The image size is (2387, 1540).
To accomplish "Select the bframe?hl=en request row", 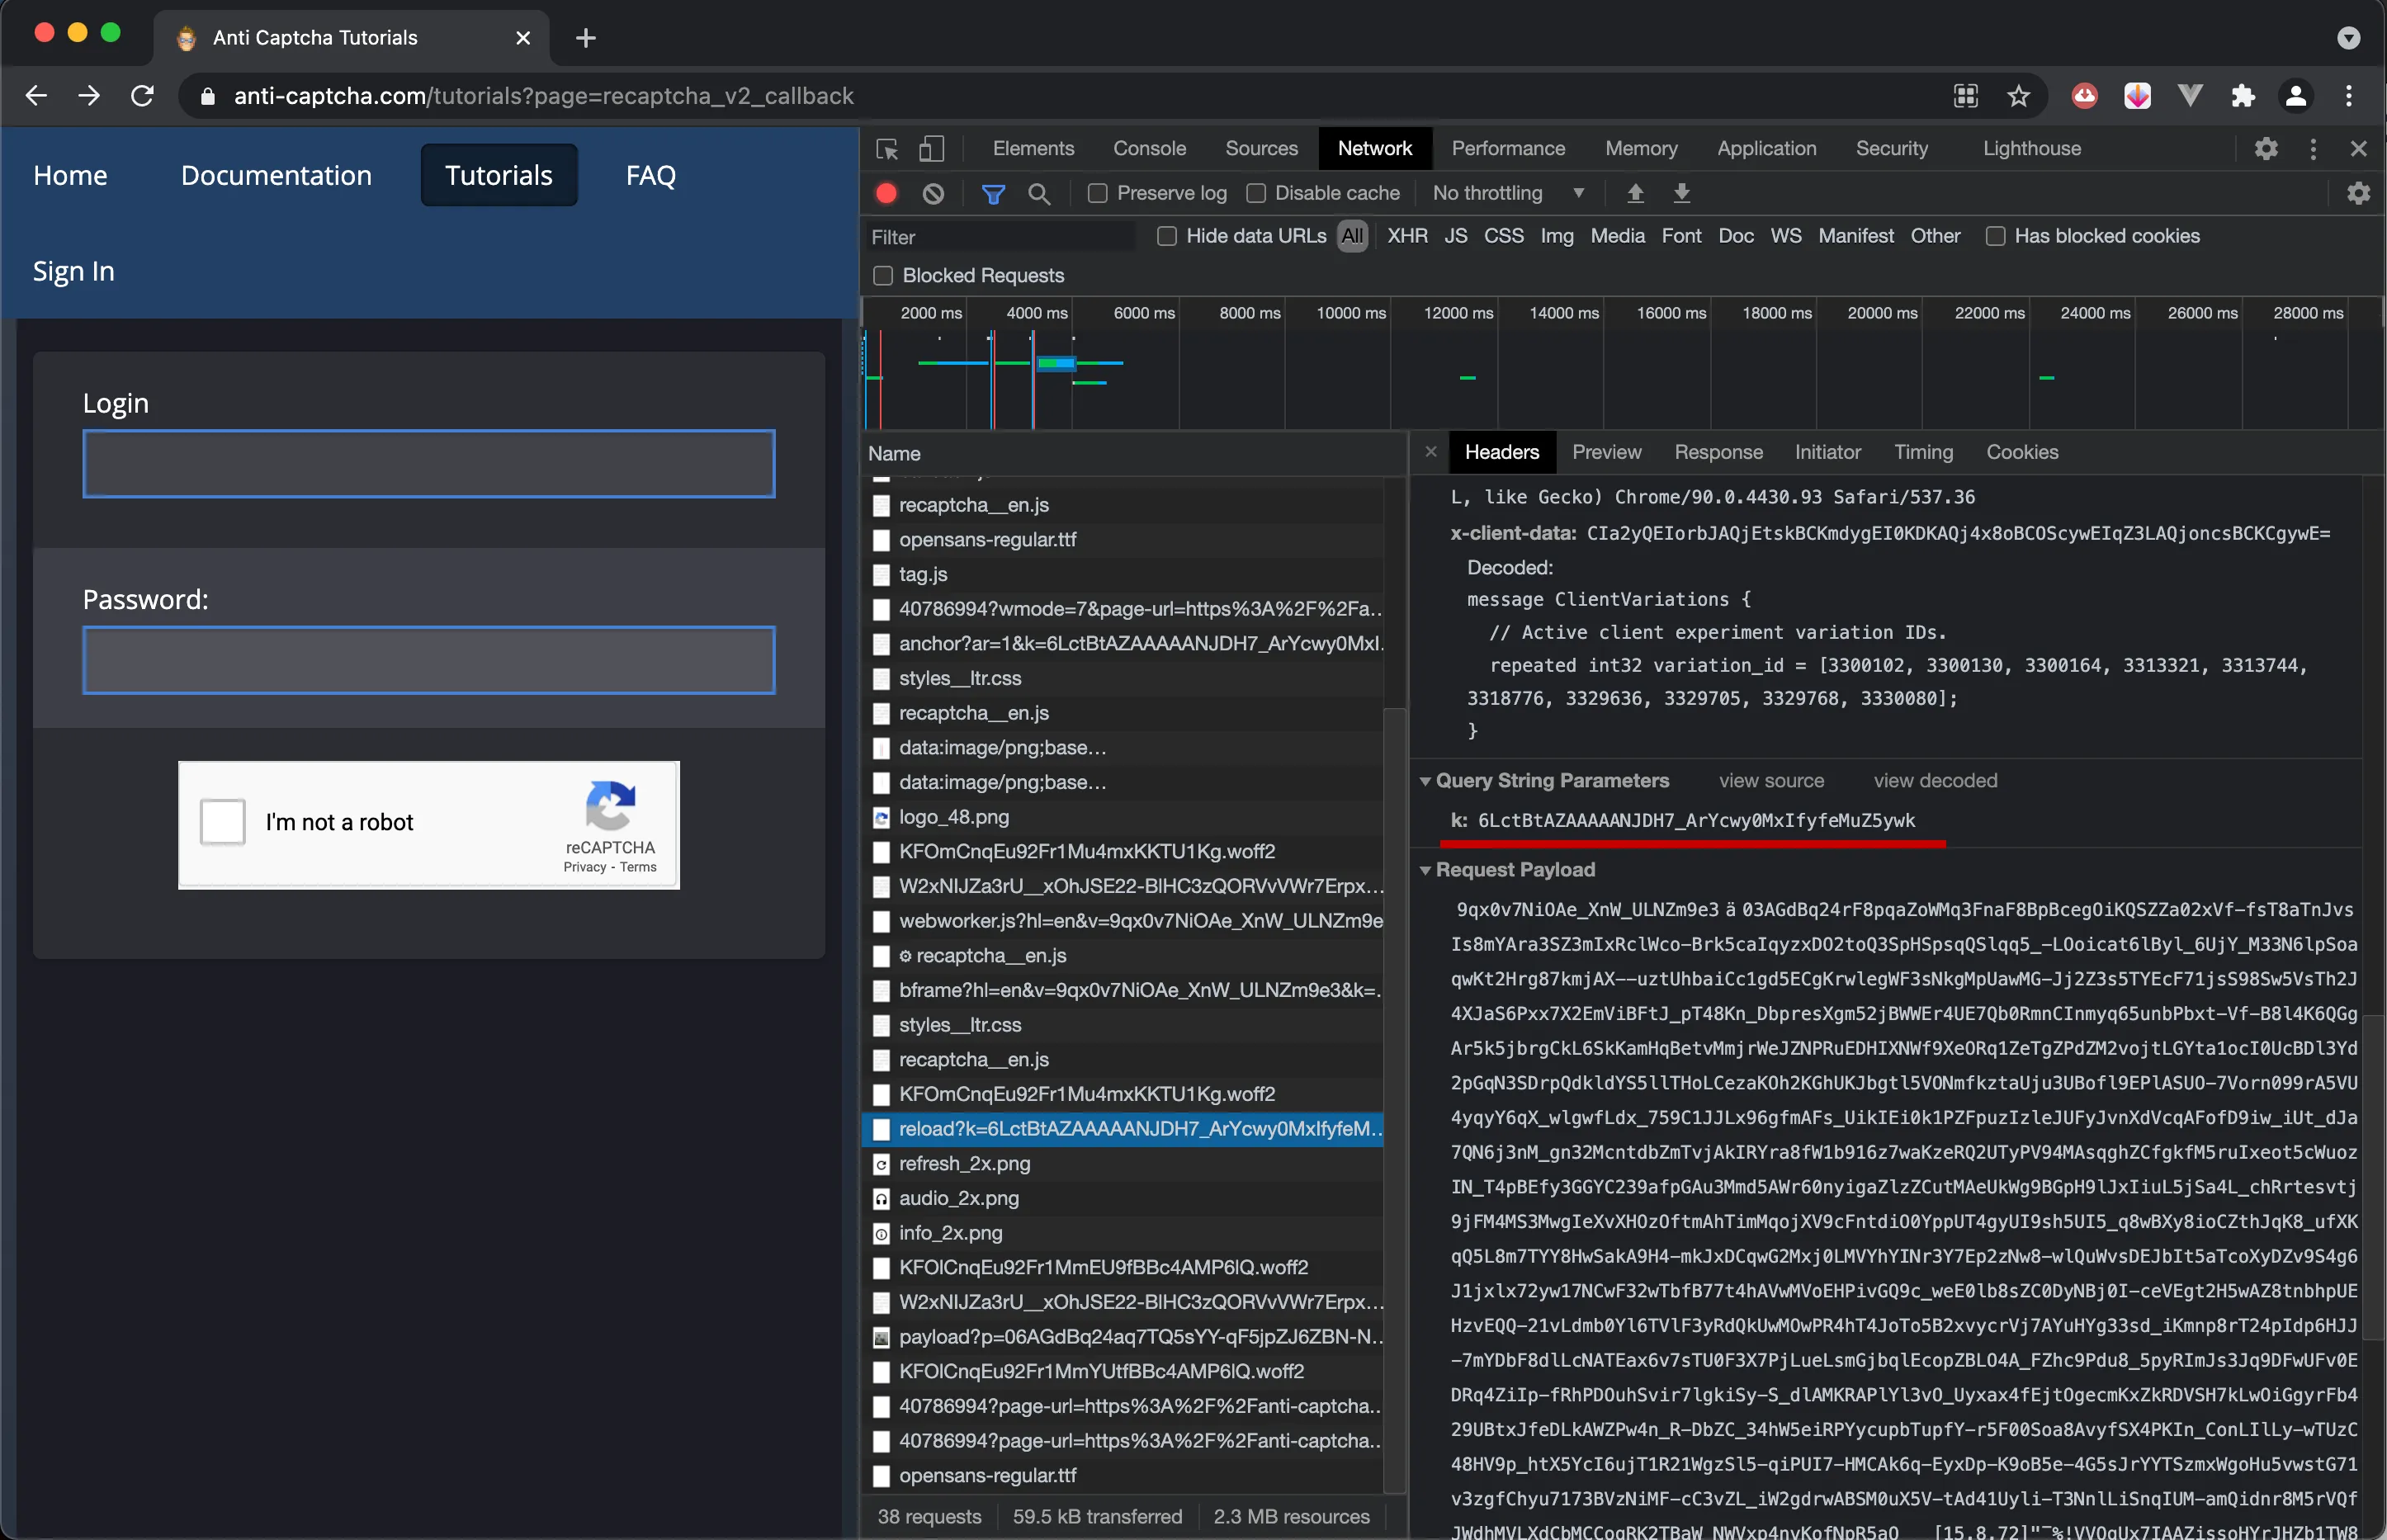I will [1122, 991].
